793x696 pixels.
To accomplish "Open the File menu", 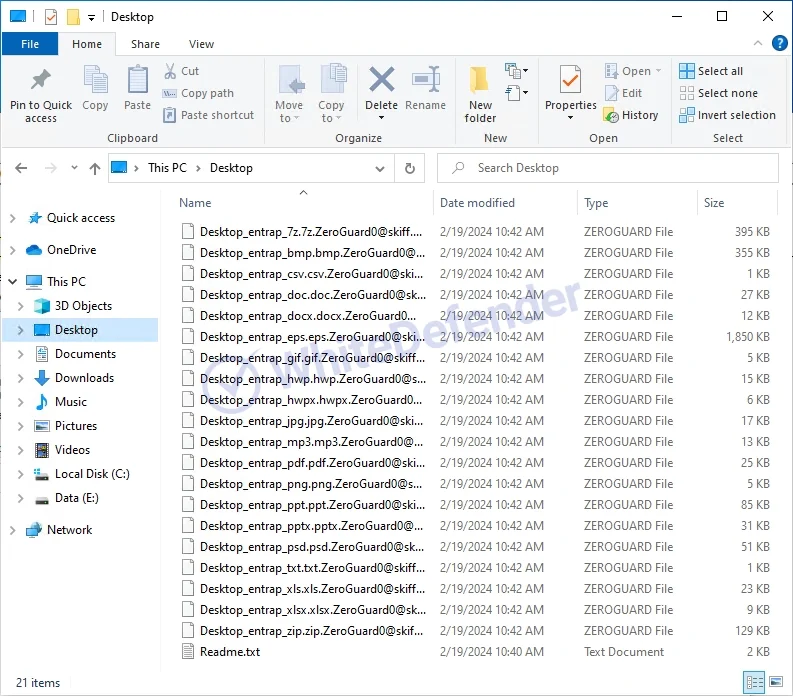I will tap(30, 44).
